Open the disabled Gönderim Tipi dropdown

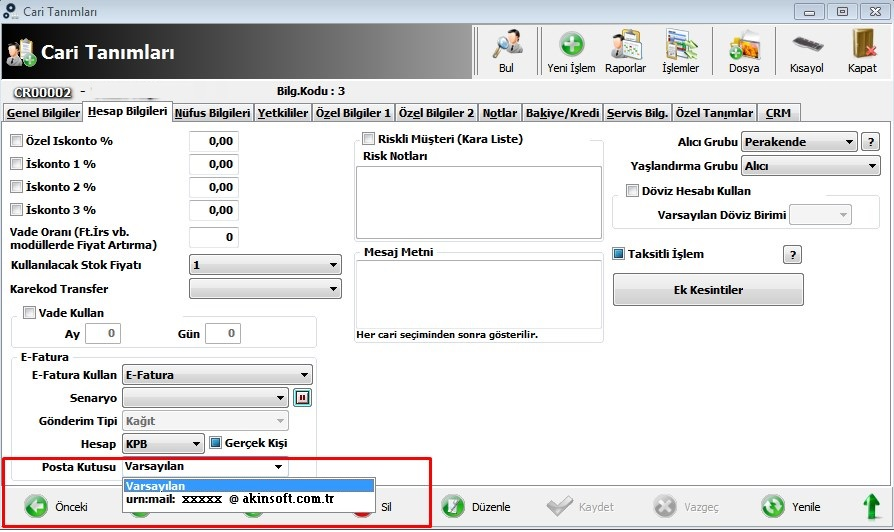[205, 421]
